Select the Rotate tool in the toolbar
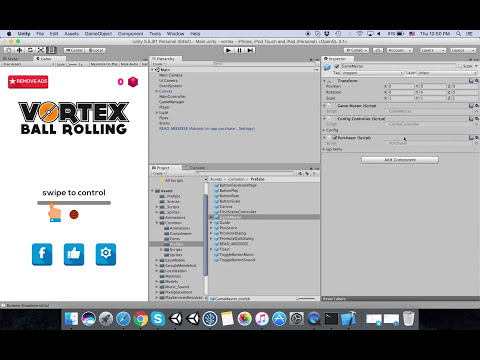Viewport: 480px width, 360px height. (30, 50)
